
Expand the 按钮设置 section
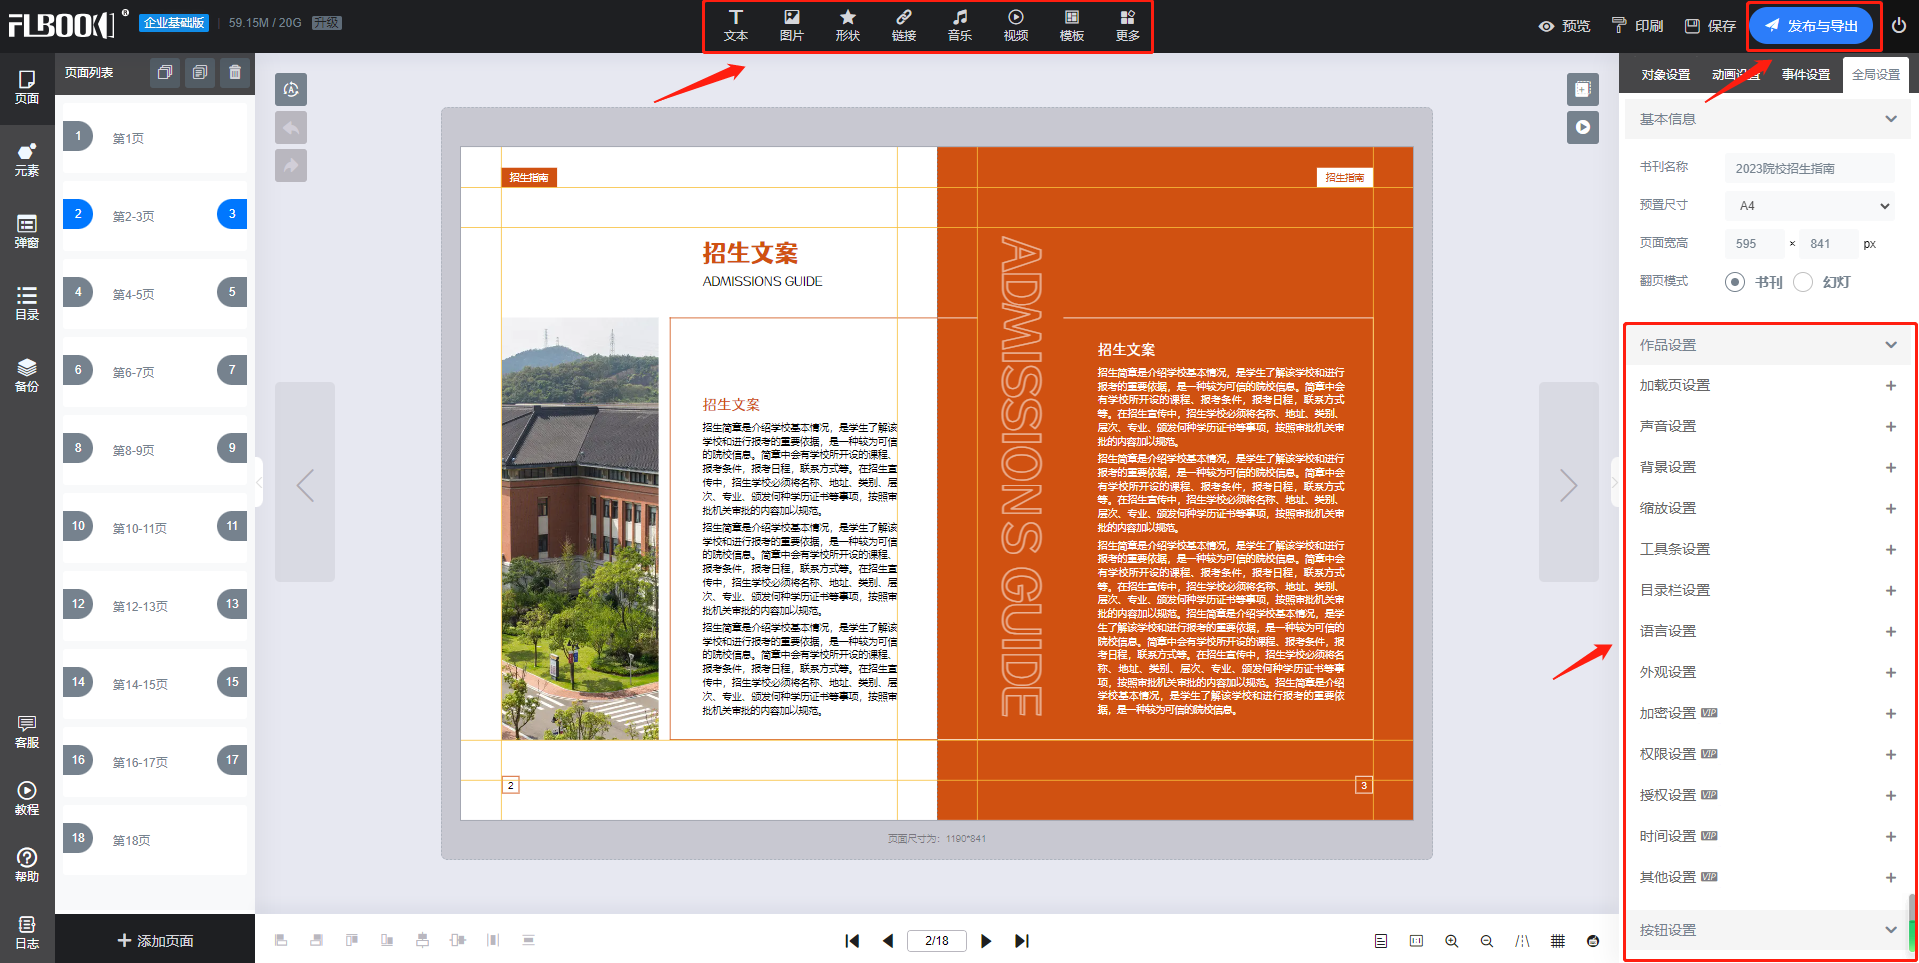tap(1891, 930)
